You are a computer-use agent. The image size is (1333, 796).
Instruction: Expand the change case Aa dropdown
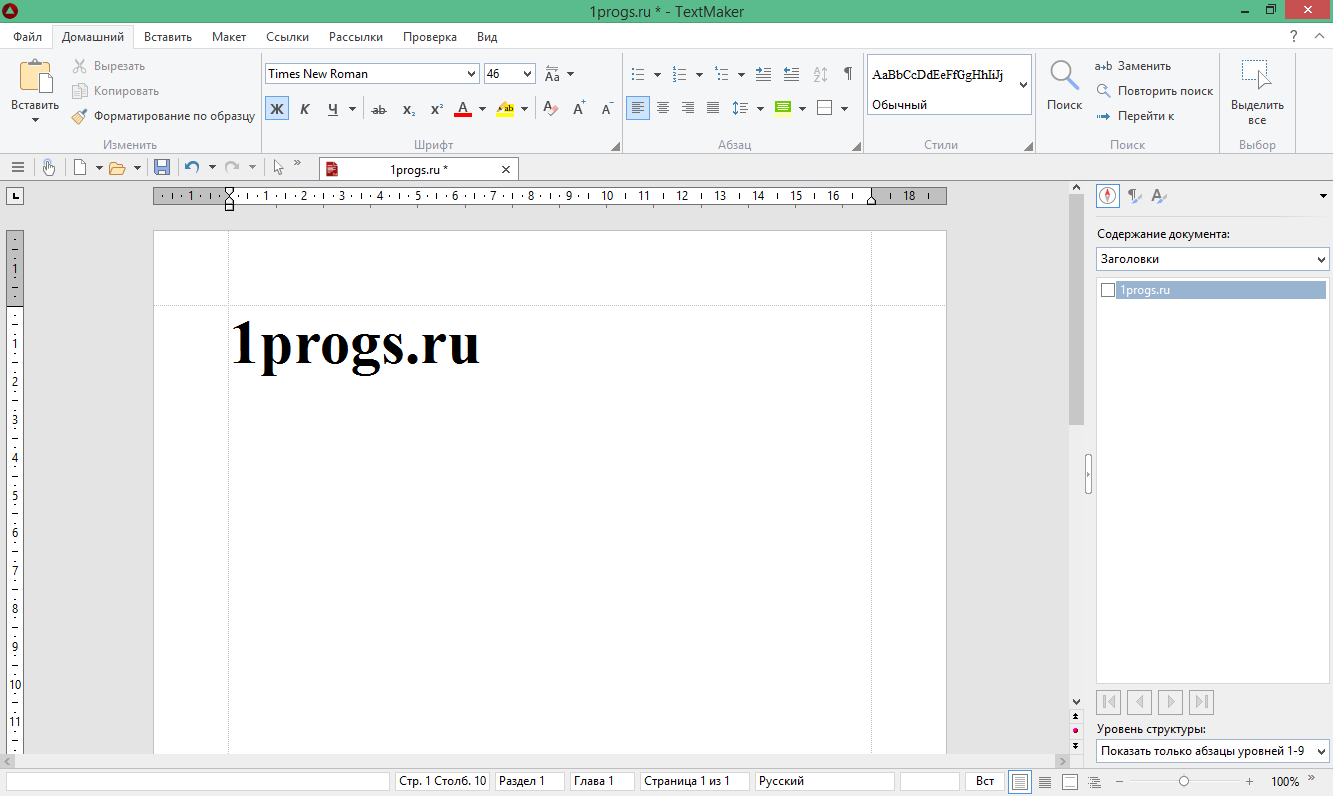pyautogui.click(x=570, y=74)
